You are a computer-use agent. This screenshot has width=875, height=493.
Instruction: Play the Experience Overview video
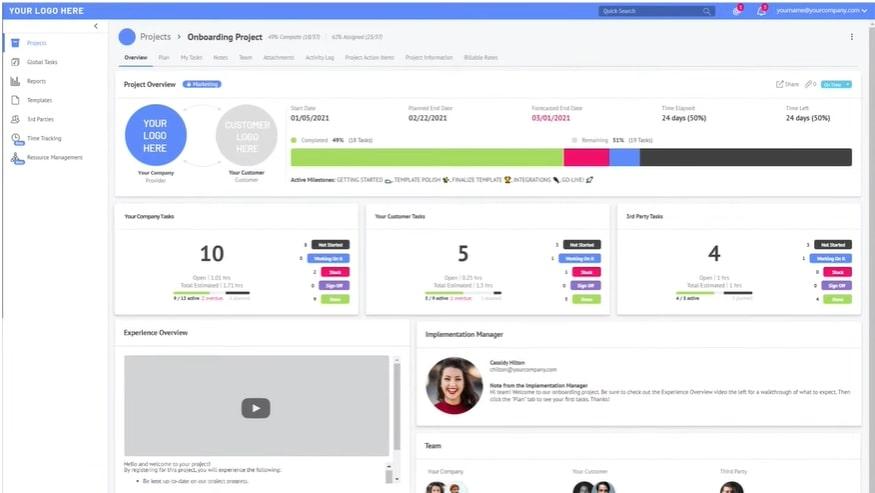(x=256, y=407)
